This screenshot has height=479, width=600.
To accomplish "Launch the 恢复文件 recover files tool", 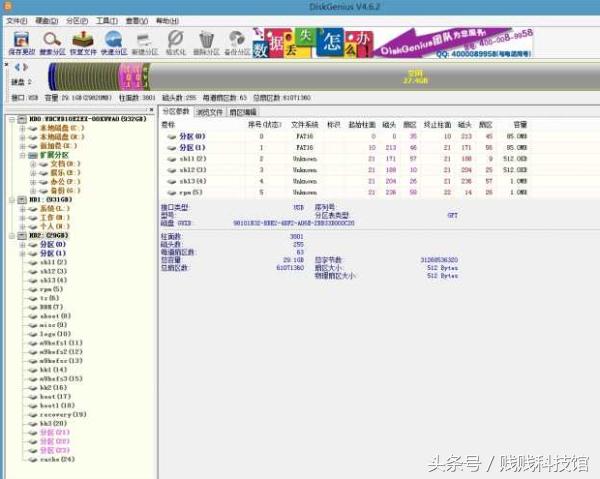I will point(83,43).
